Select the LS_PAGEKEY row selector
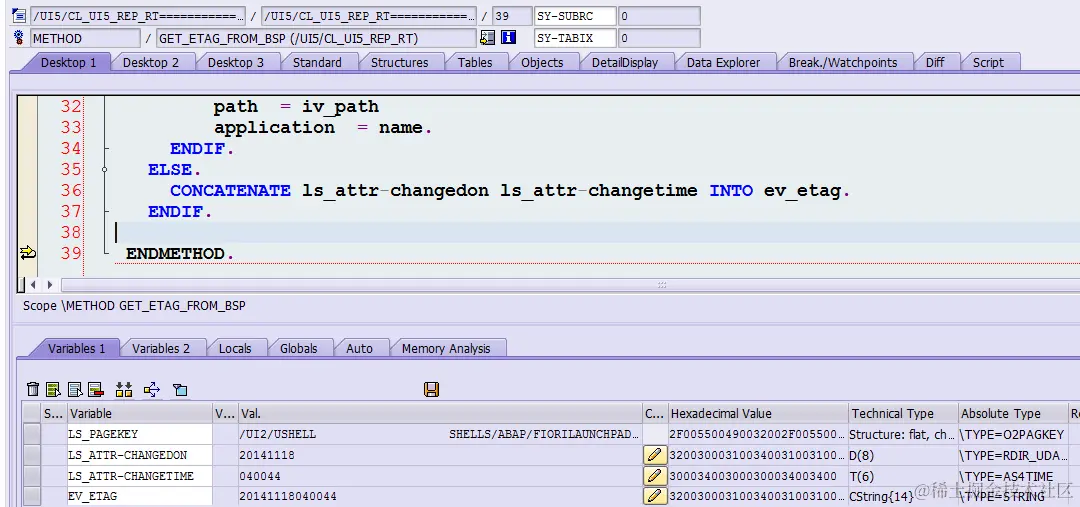The width and height of the screenshot is (1080, 507). click(x=32, y=434)
